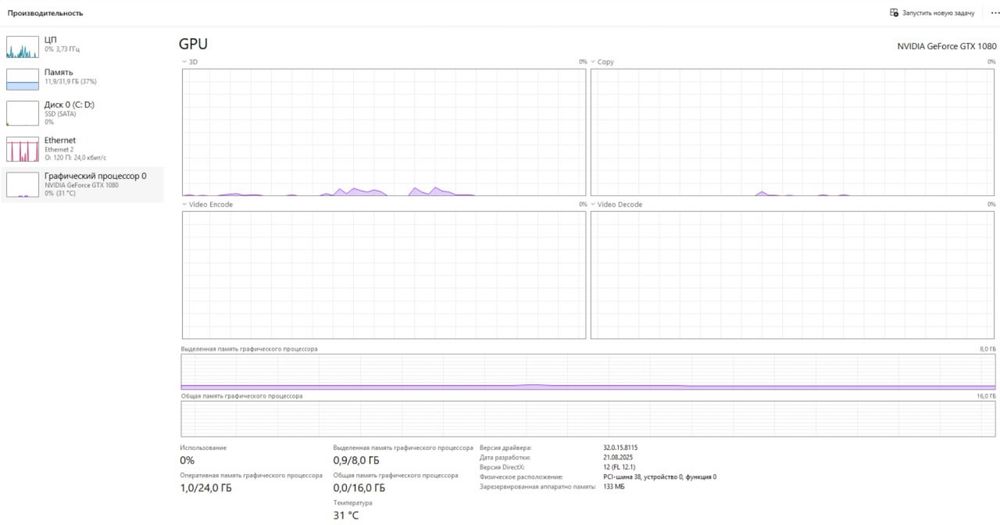Click the Ethernet 2 adapter subtitle
The height and width of the screenshot is (525, 1000).
59,149
